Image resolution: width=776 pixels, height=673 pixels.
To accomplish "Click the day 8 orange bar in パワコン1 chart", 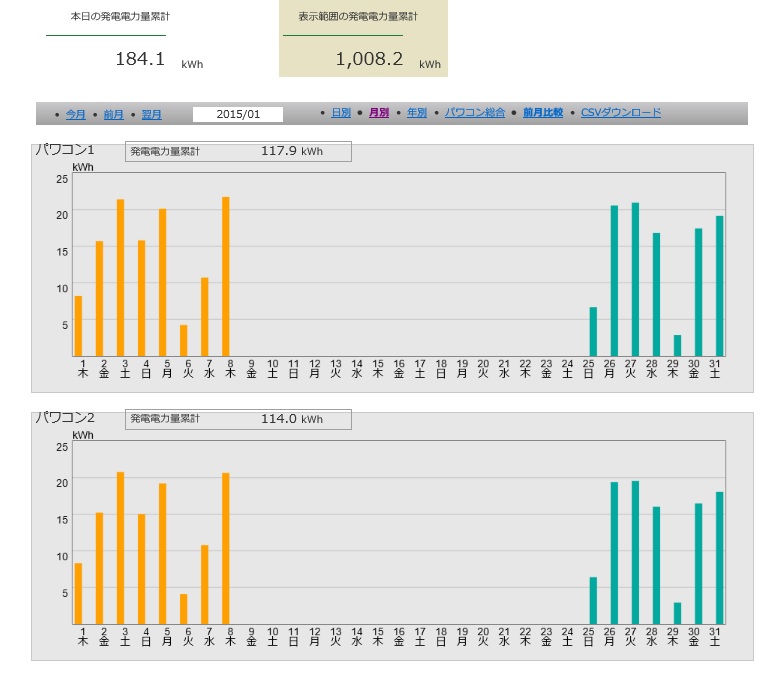I will pyautogui.click(x=226, y=277).
